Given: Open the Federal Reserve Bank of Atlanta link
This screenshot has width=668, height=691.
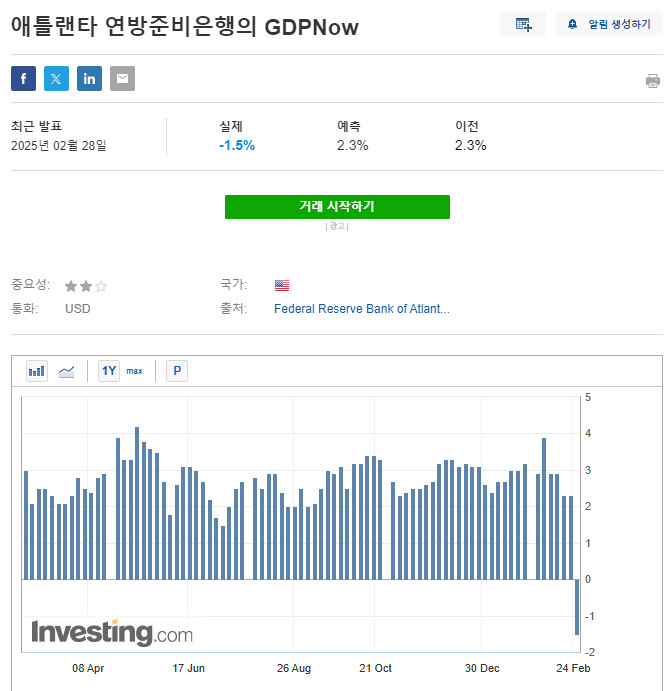Looking at the screenshot, I should pyautogui.click(x=361, y=309).
